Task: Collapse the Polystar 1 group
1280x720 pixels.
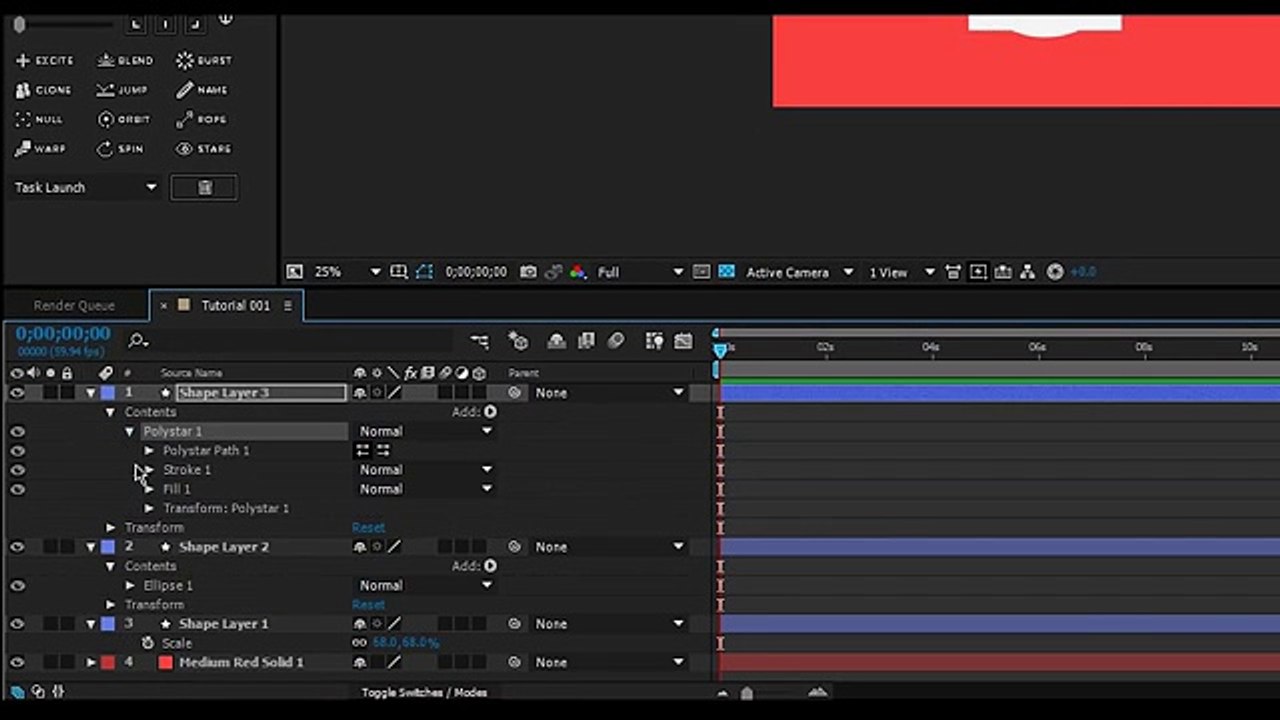Action: tap(129, 432)
